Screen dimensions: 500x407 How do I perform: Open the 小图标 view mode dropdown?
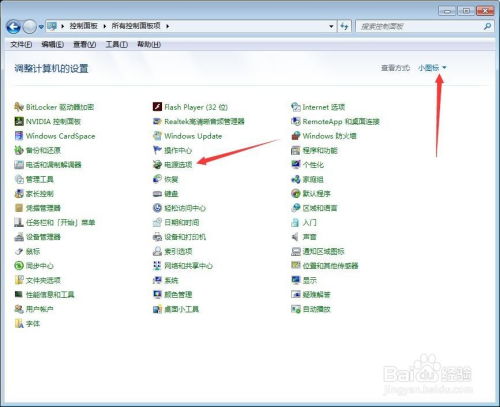pyautogui.click(x=432, y=68)
